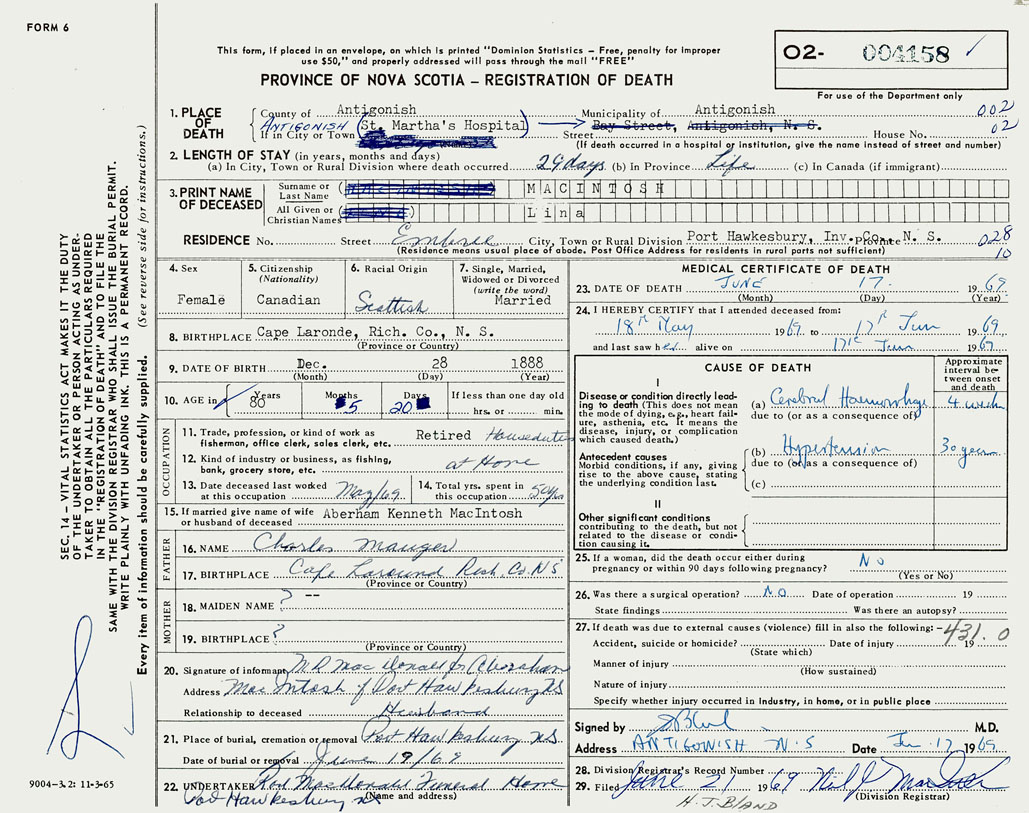
Task: Click the typed given name Lina
Action: [x=552, y=214]
